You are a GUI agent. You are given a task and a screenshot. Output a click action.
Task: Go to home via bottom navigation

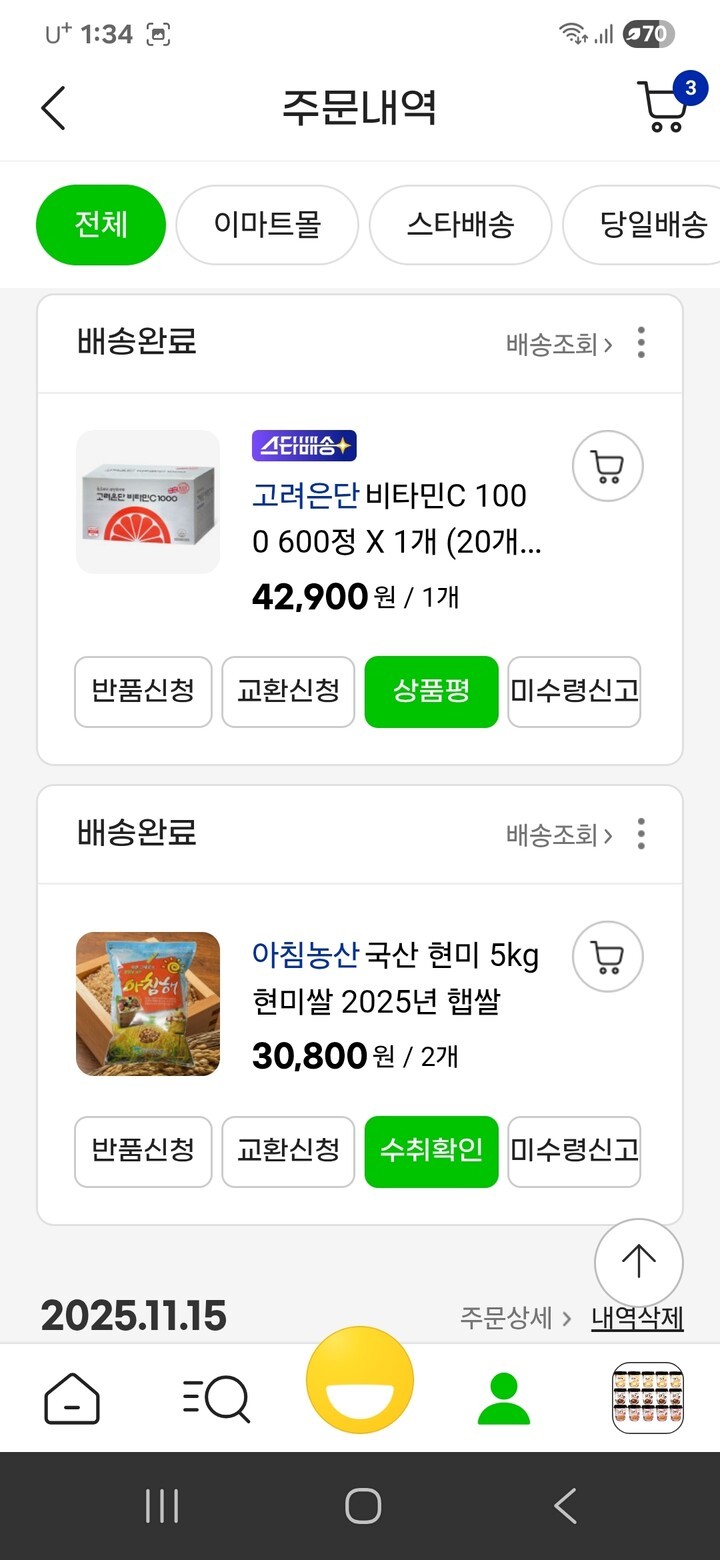[x=72, y=1398]
